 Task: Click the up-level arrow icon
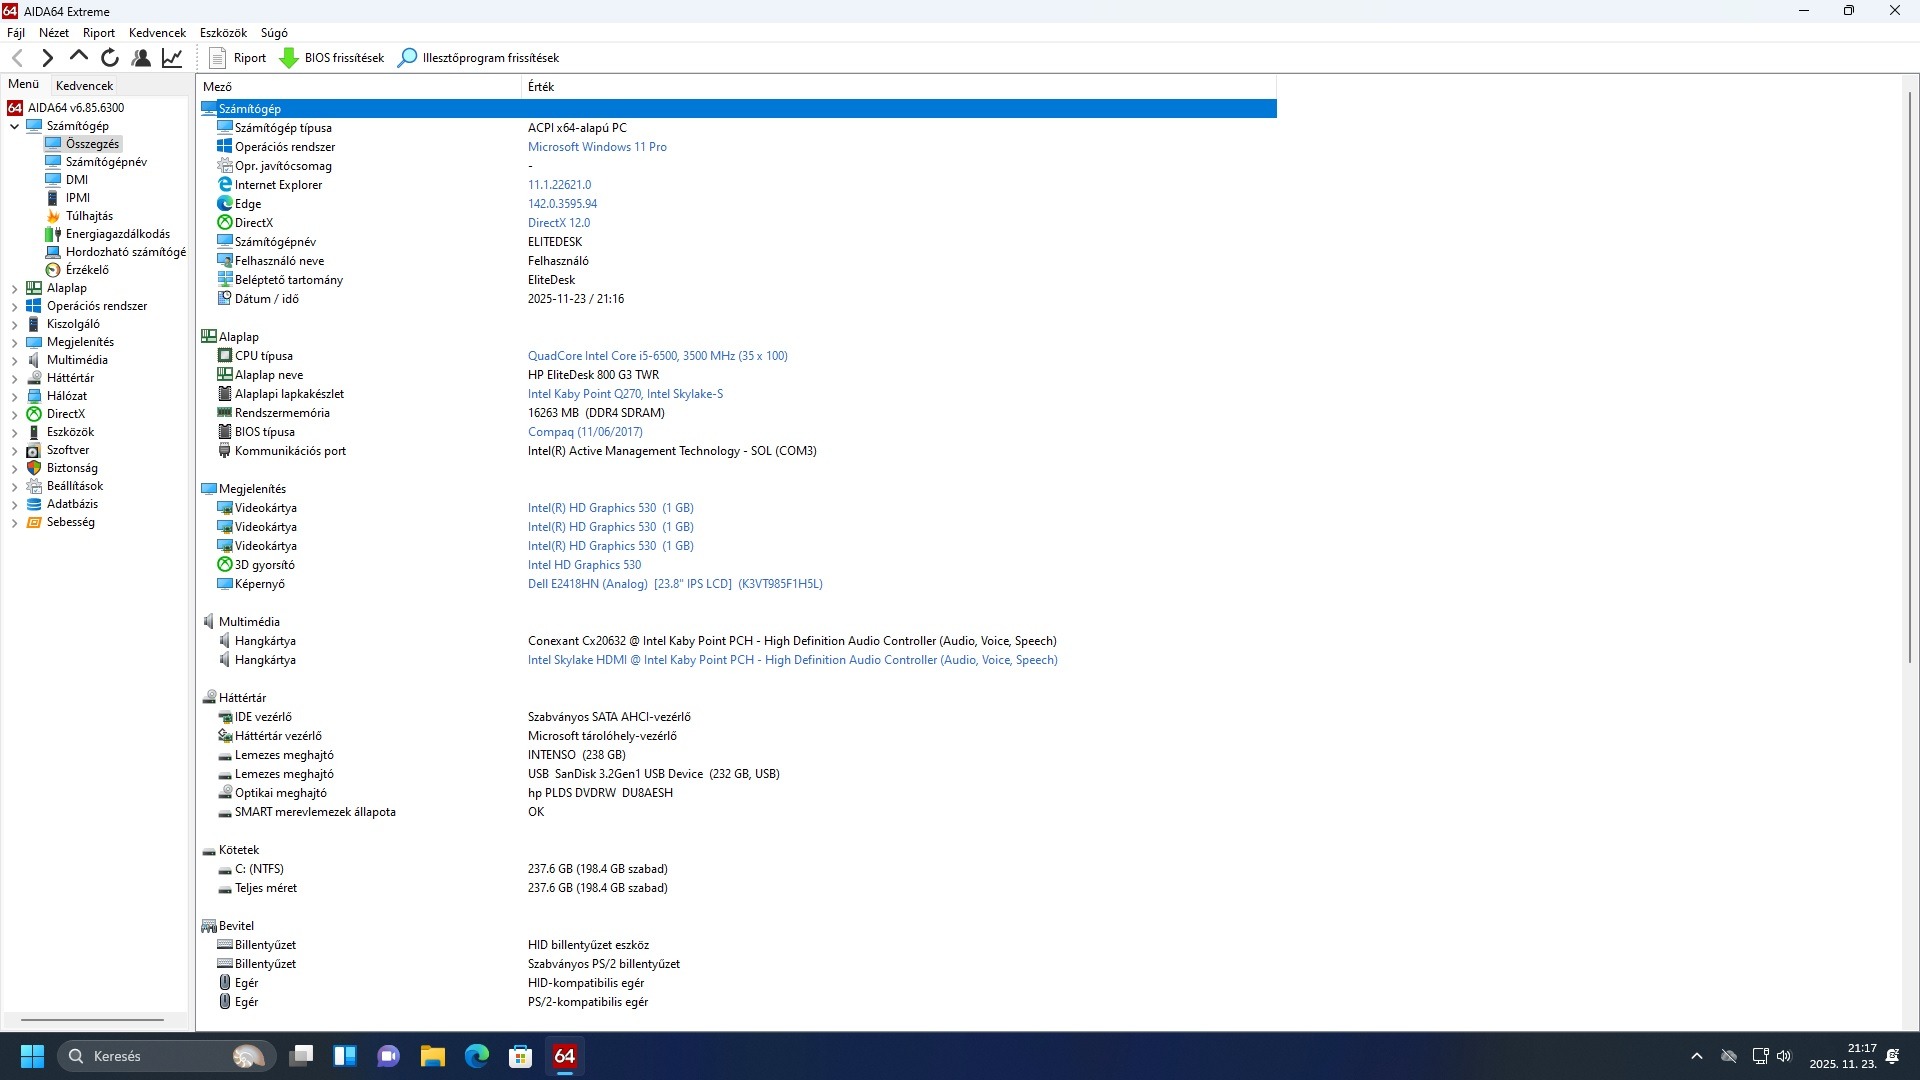pos(78,57)
